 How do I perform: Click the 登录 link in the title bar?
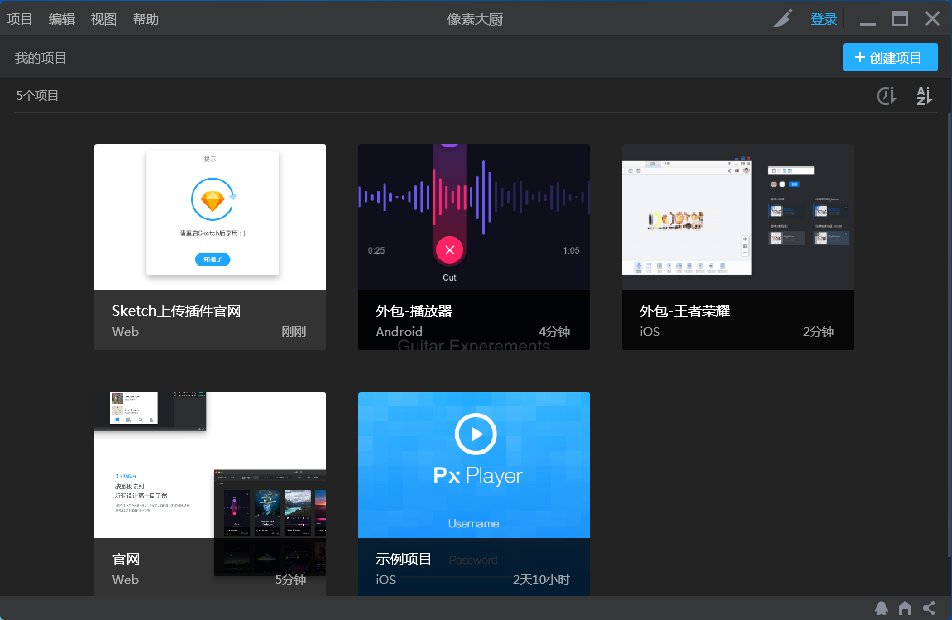[x=824, y=18]
